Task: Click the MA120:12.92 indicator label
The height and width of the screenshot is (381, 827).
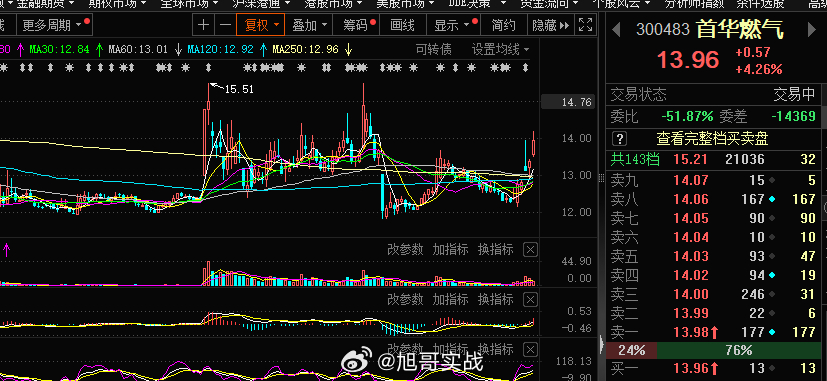Action: (220, 50)
